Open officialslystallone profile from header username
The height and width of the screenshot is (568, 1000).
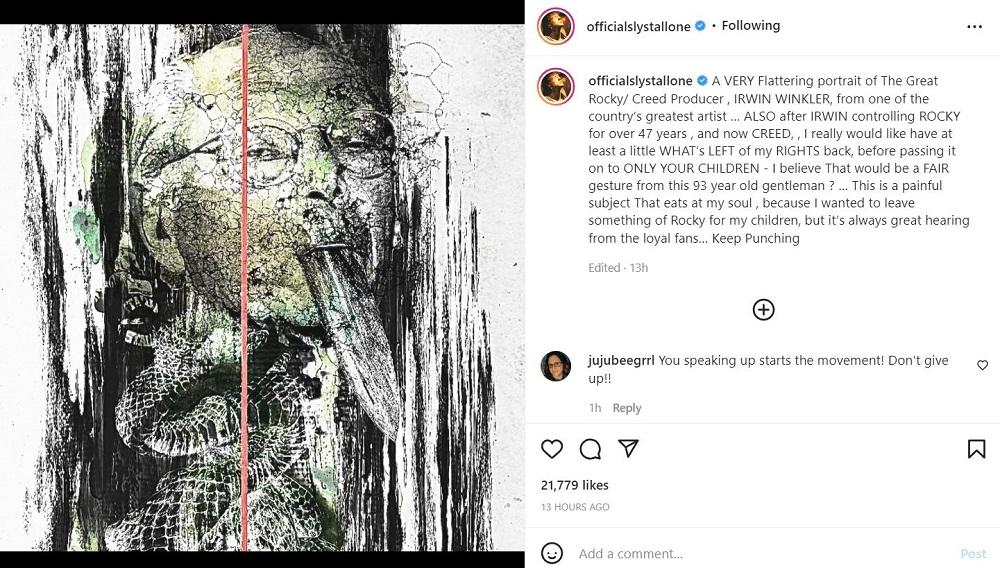click(x=640, y=27)
